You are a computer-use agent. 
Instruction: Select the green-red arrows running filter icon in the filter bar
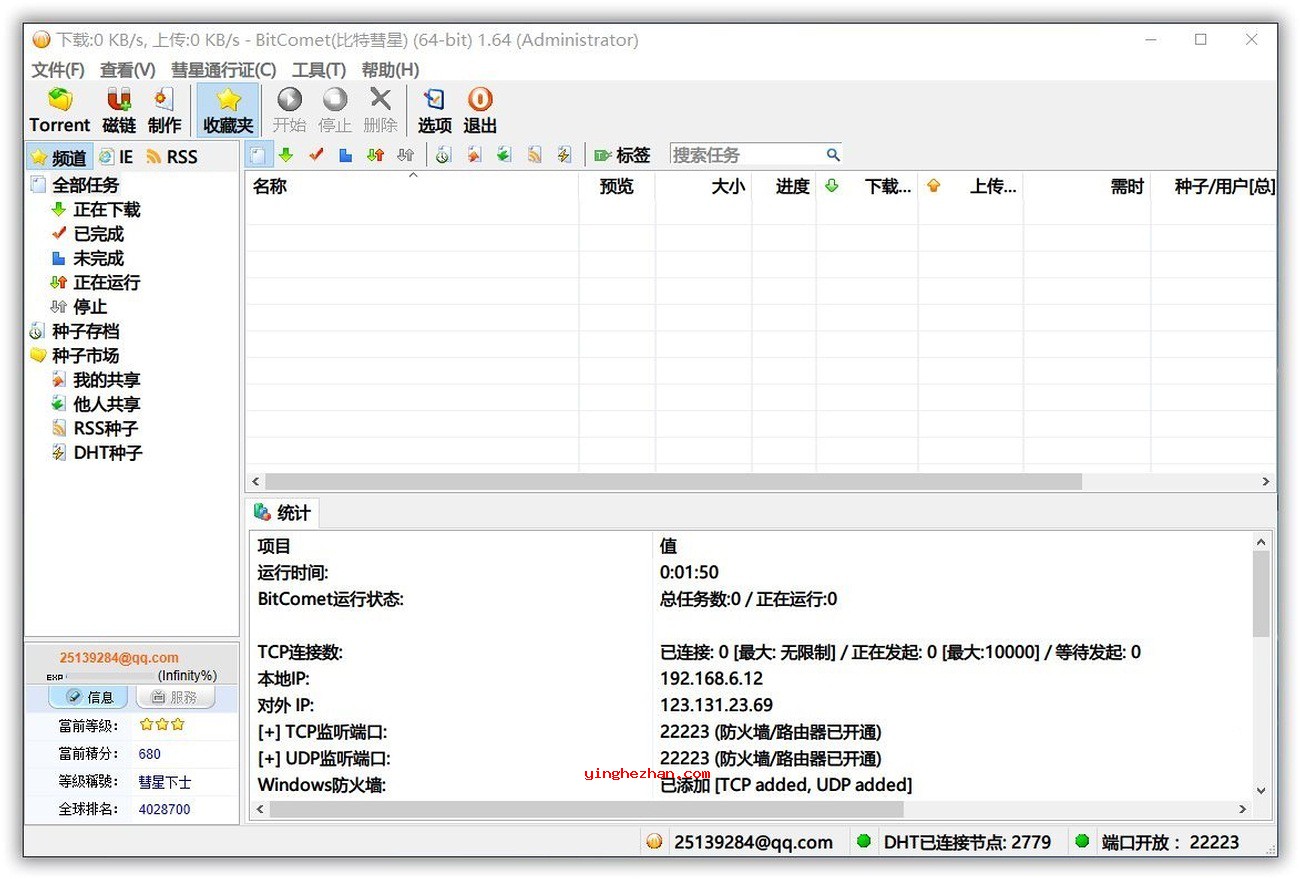click(375, 155)
